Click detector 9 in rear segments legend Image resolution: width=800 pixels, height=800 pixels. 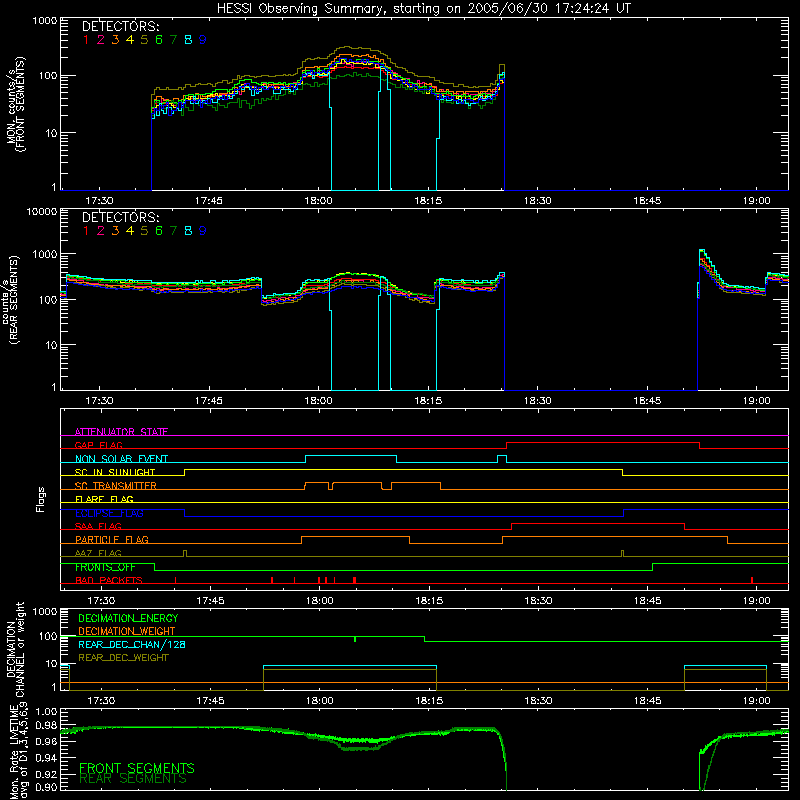click(203, 231)
